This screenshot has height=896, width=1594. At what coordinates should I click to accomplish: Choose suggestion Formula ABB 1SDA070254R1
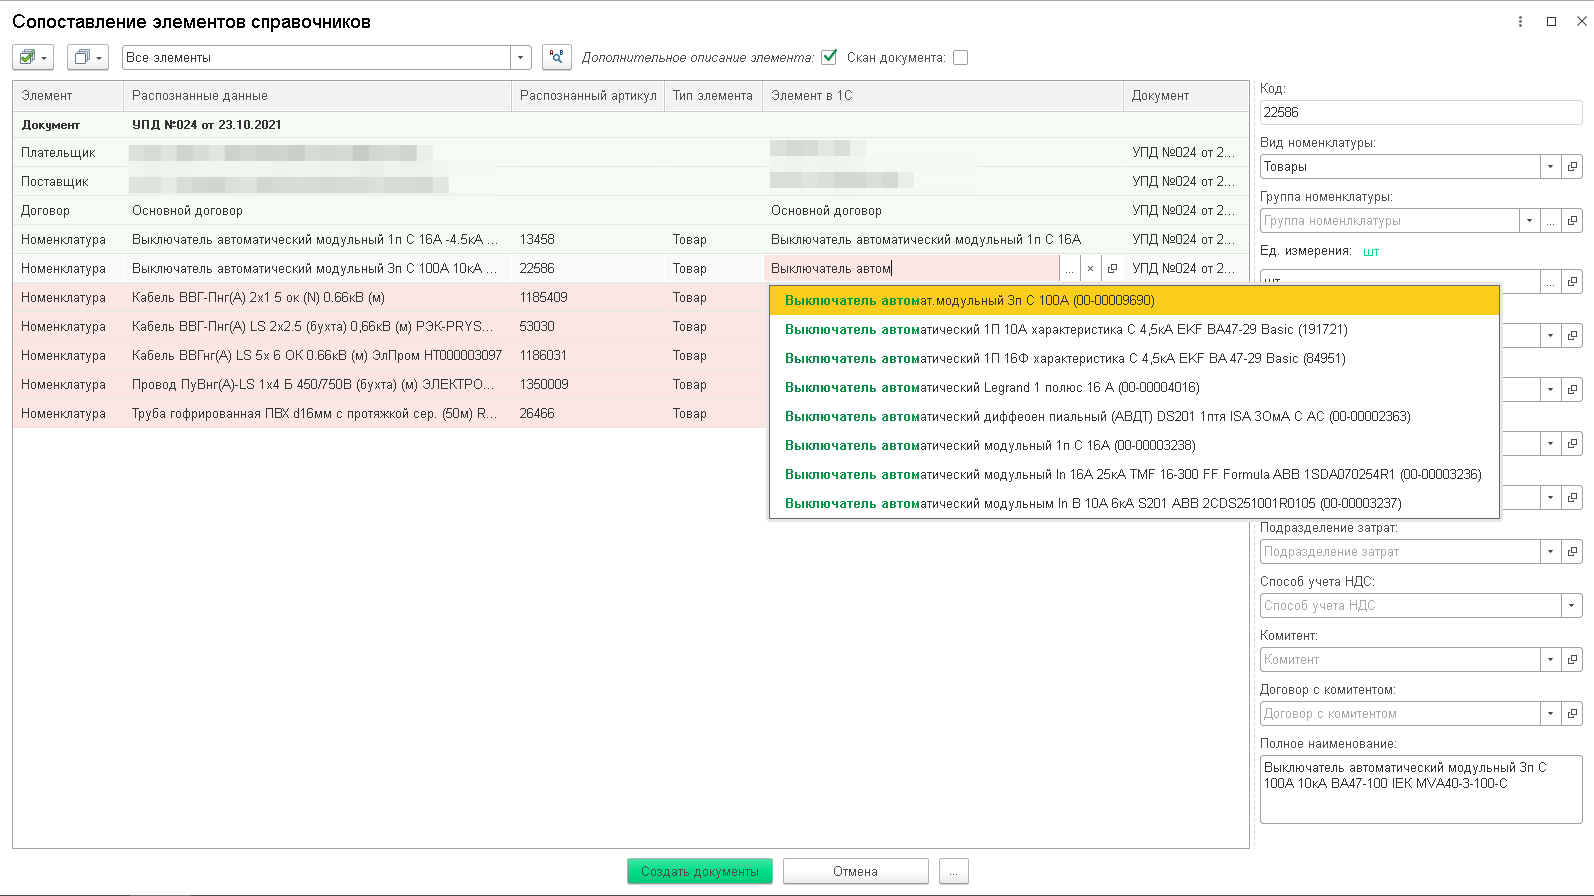(x=1134, y=475)
